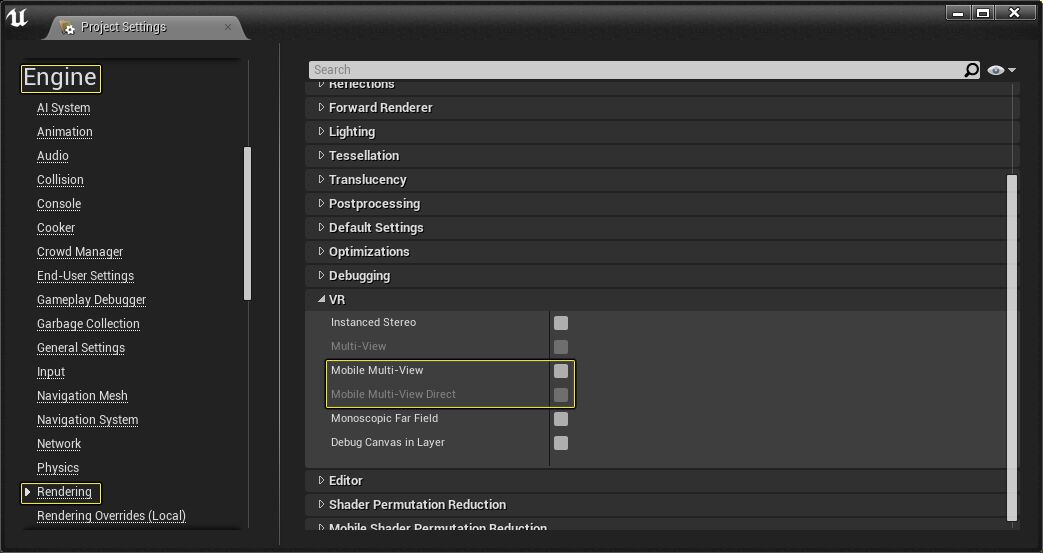Open the Garbage Collection settings
The height and width of the screenshot is (553, 1043).
pos(88,323)
